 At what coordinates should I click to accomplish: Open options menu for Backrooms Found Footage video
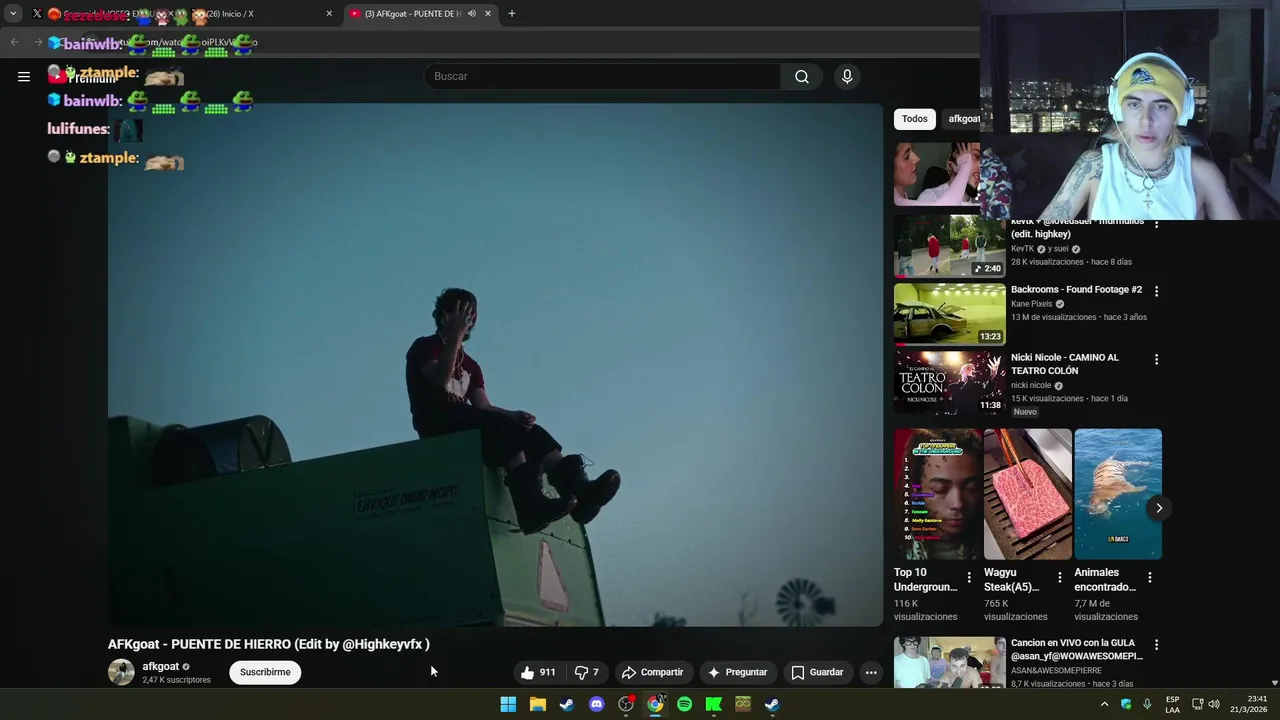[x=1156, y=291]
